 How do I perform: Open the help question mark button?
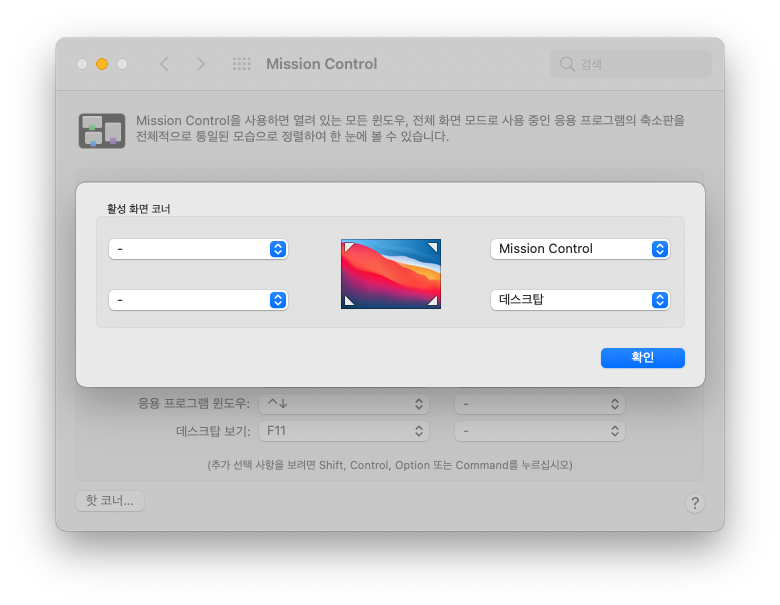click(x=695, y=503)
